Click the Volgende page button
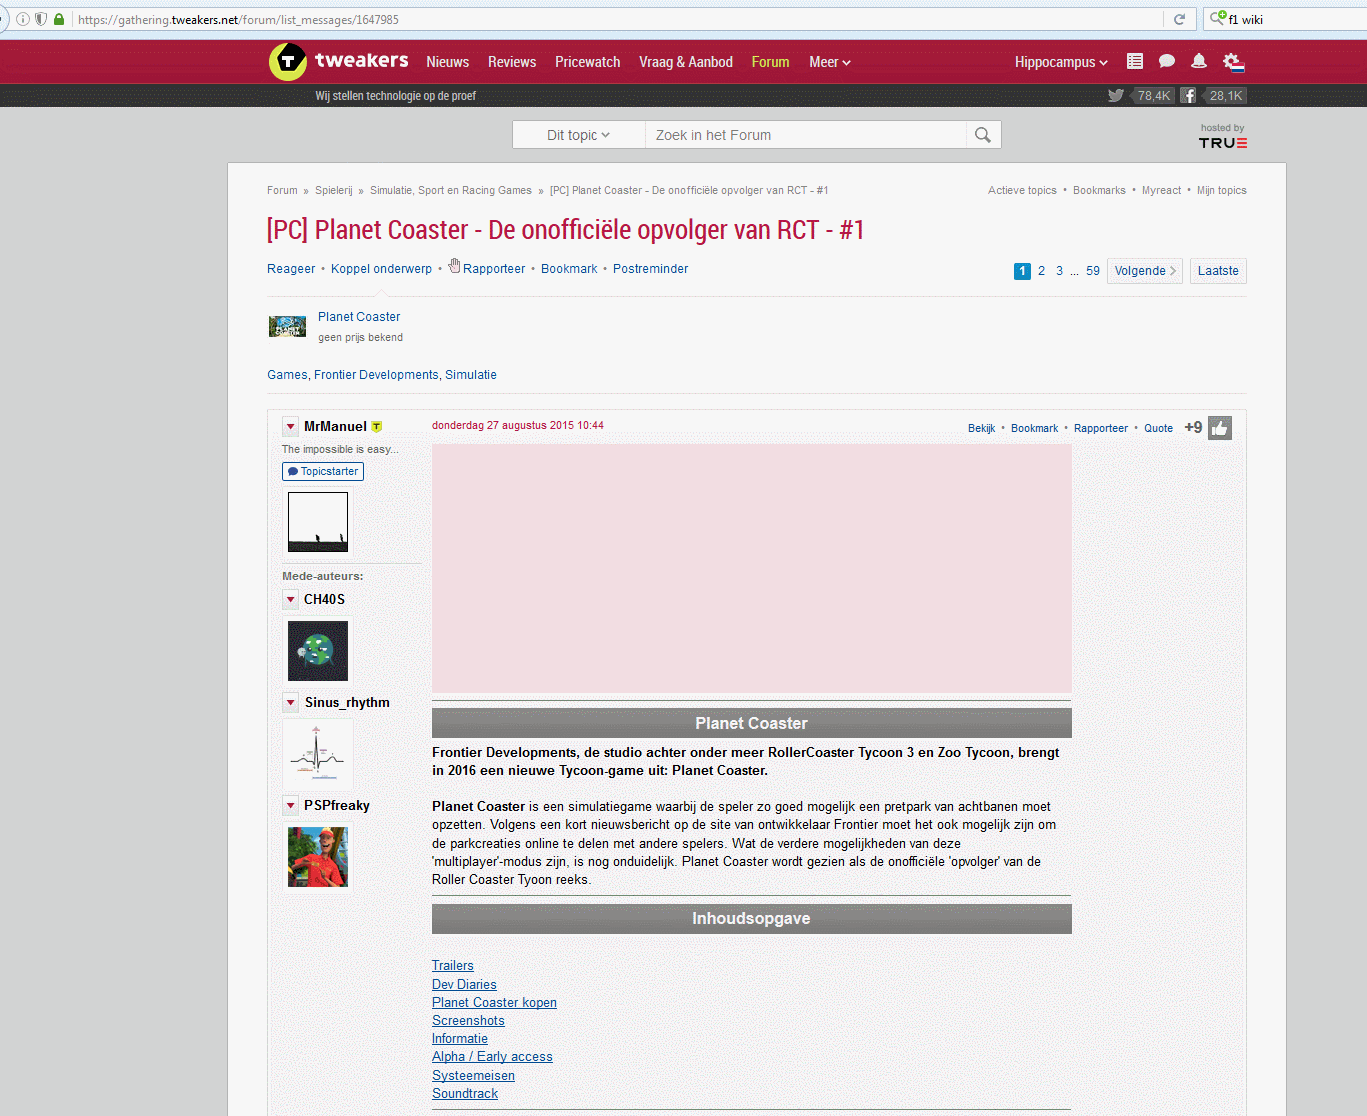Viewport: 1367px width, 1116px height. point(1145,271)
